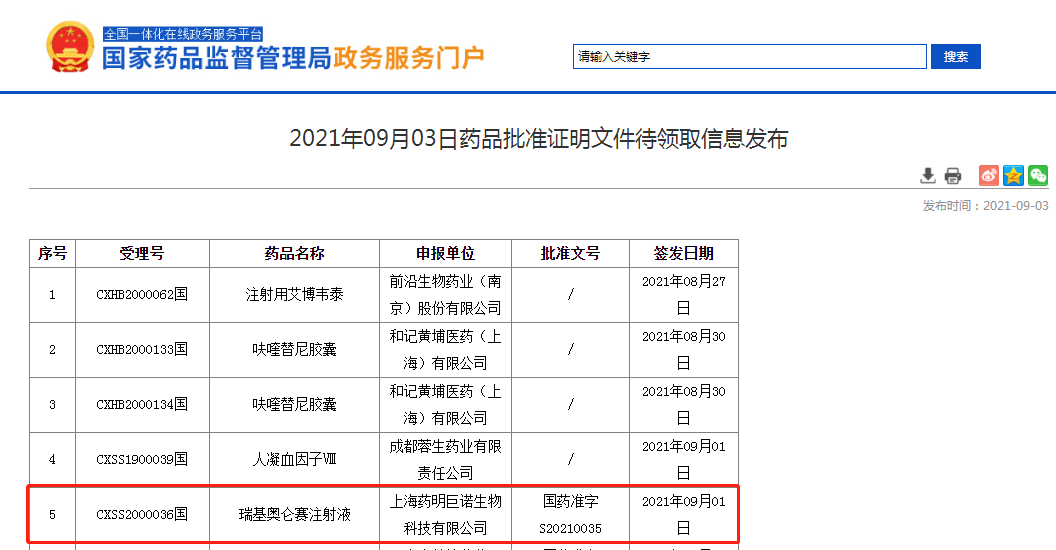Click serial number 1 cell

53,295
